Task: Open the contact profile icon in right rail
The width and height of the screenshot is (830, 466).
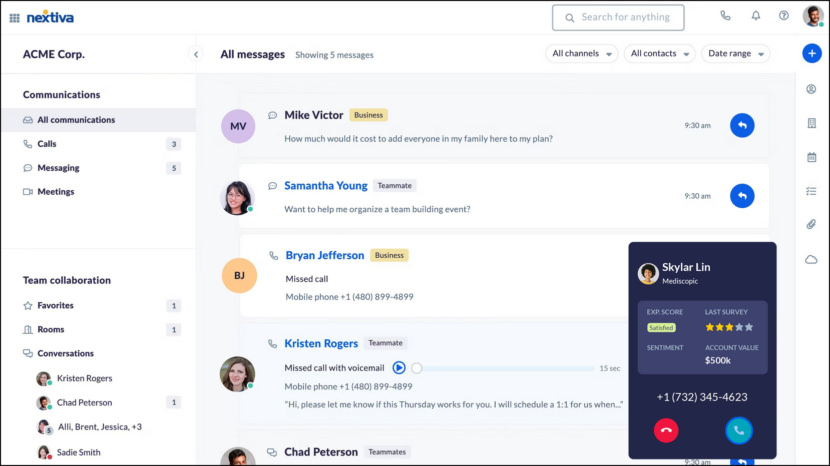Action: [811, 89]
